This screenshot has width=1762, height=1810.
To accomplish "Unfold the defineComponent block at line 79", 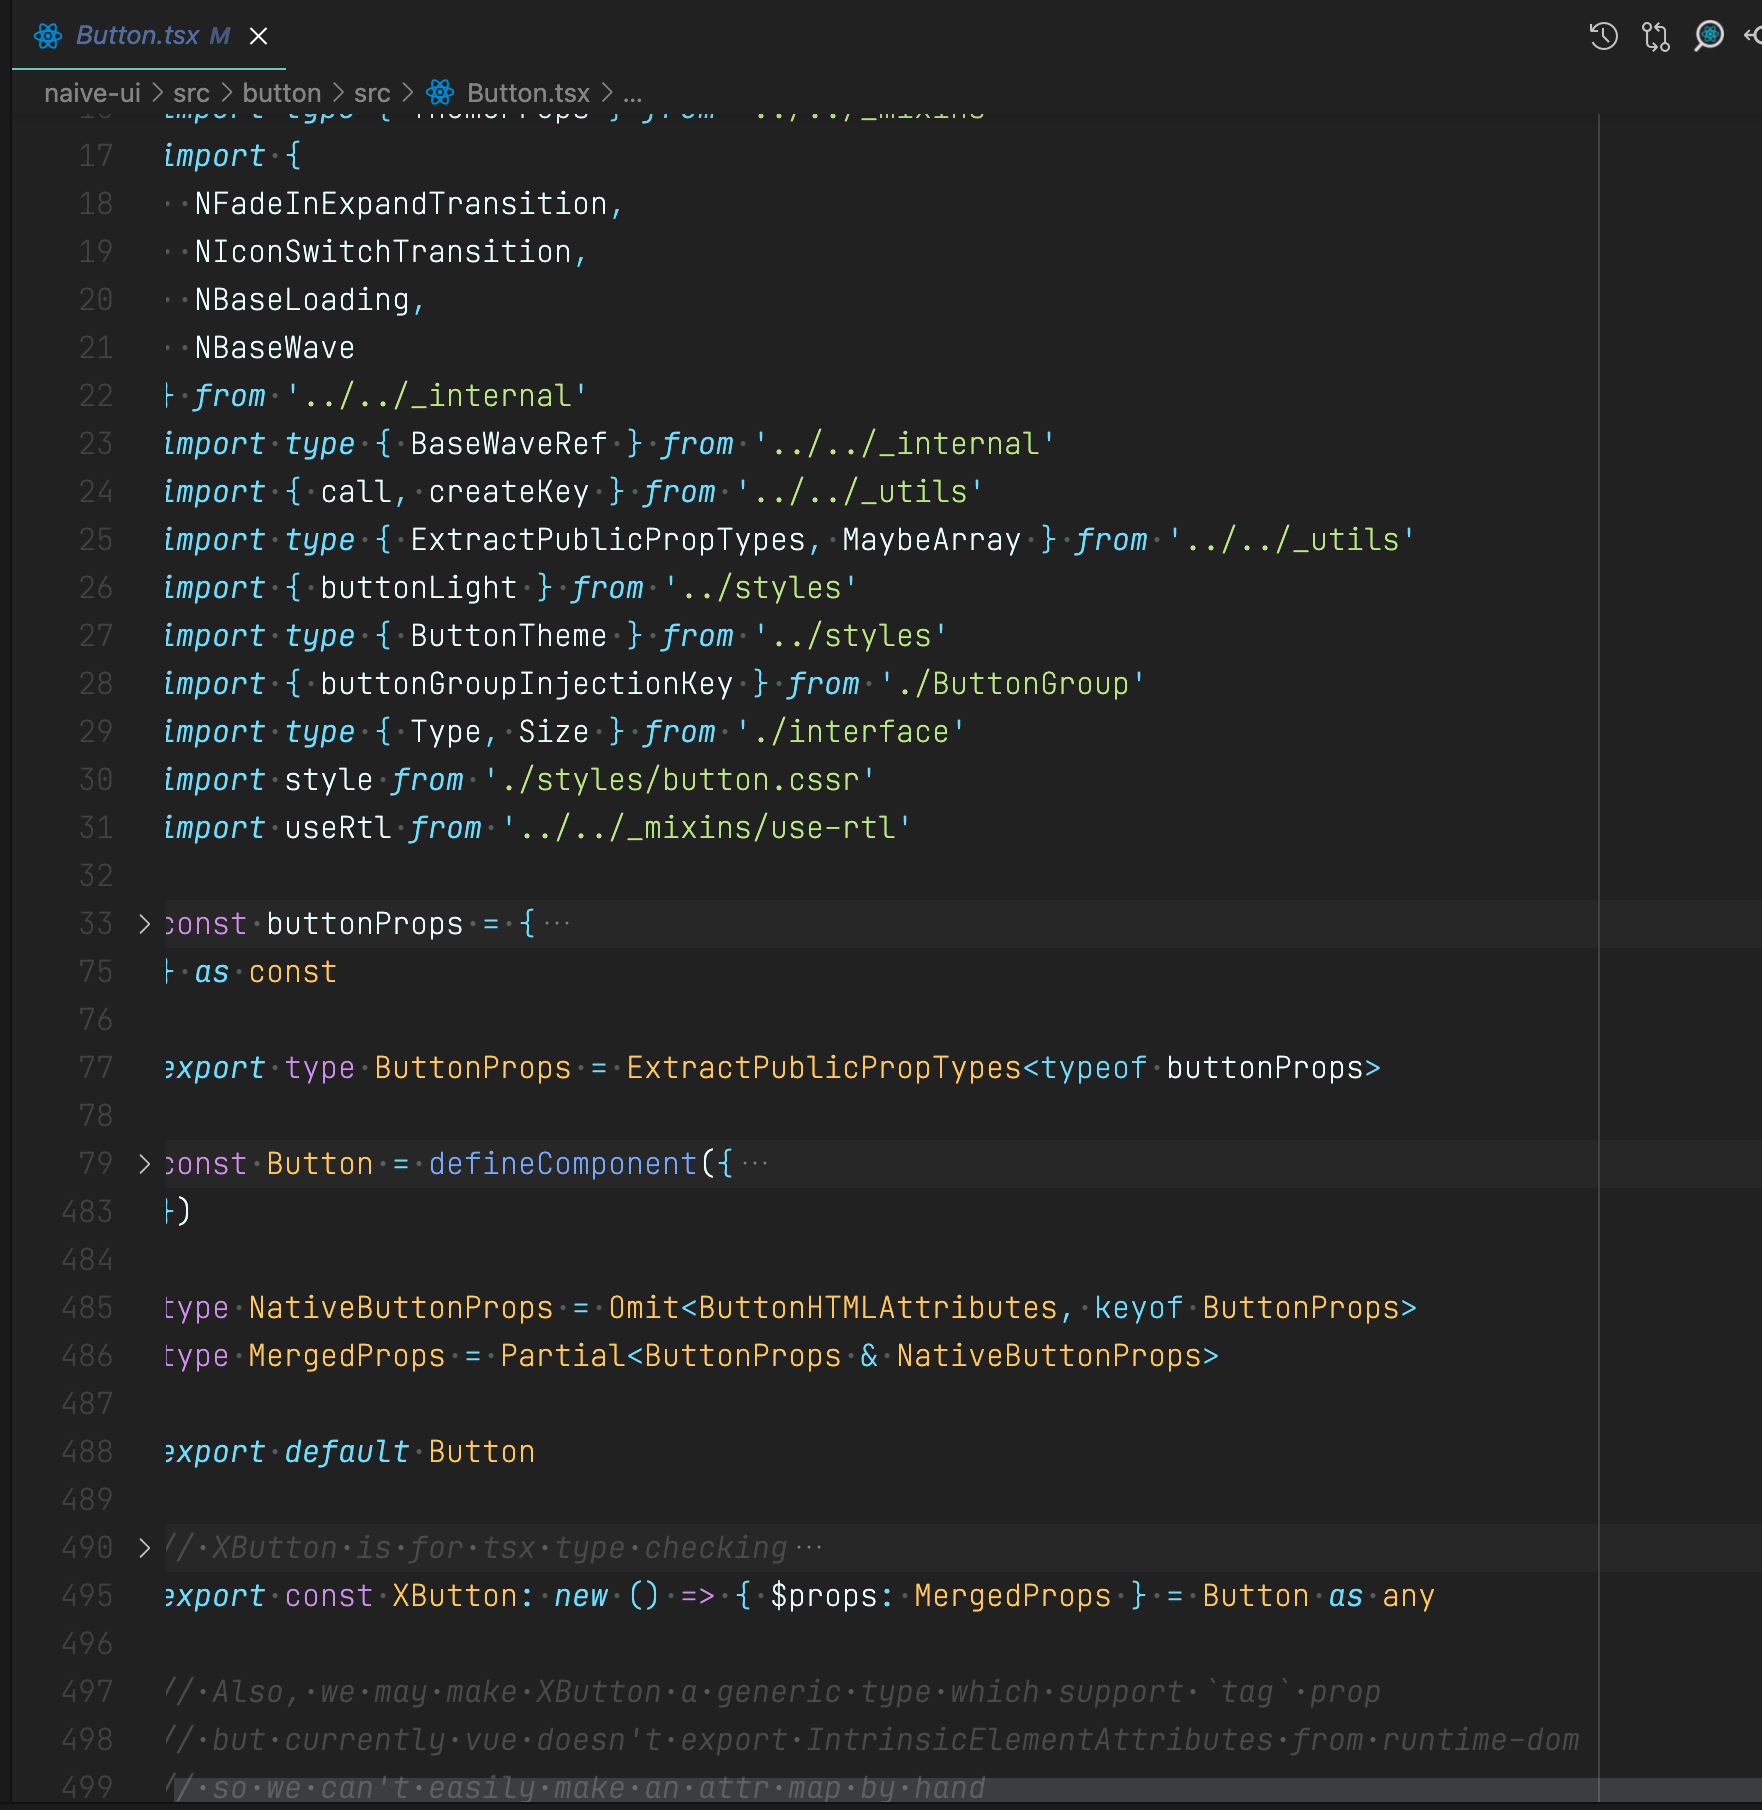I will (x=144, y=1164).
